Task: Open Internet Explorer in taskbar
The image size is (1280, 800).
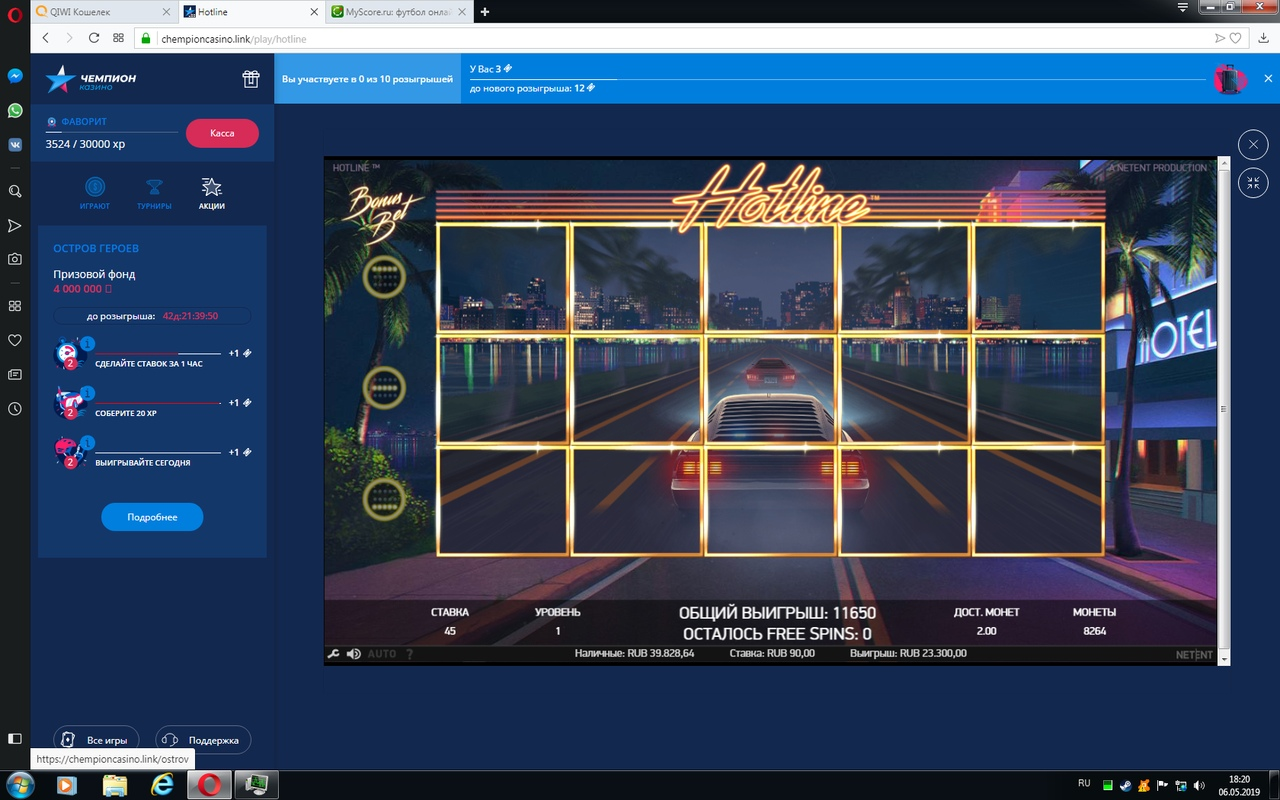Action: pos(162,785)
